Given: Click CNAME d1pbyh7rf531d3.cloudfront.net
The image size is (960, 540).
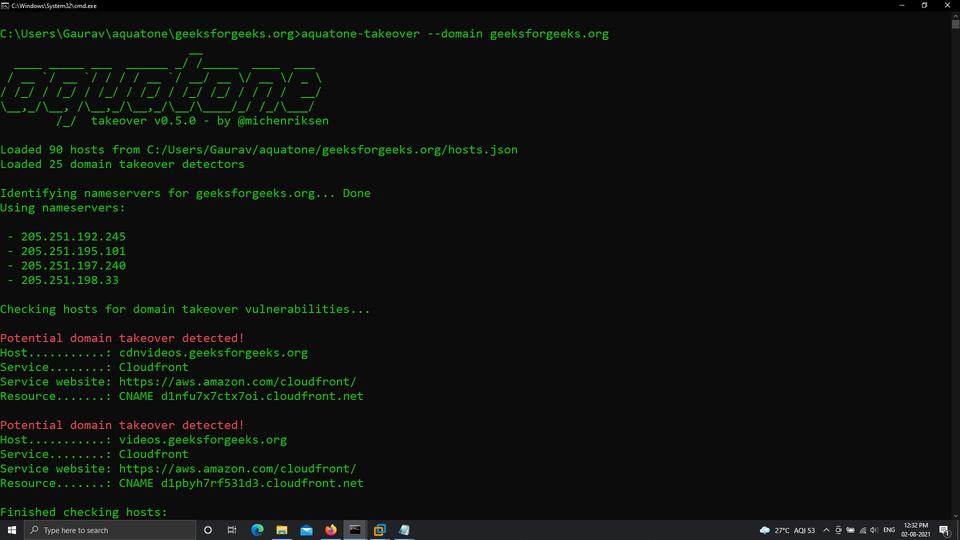Looking at the screenshot, I should point(241,483).
